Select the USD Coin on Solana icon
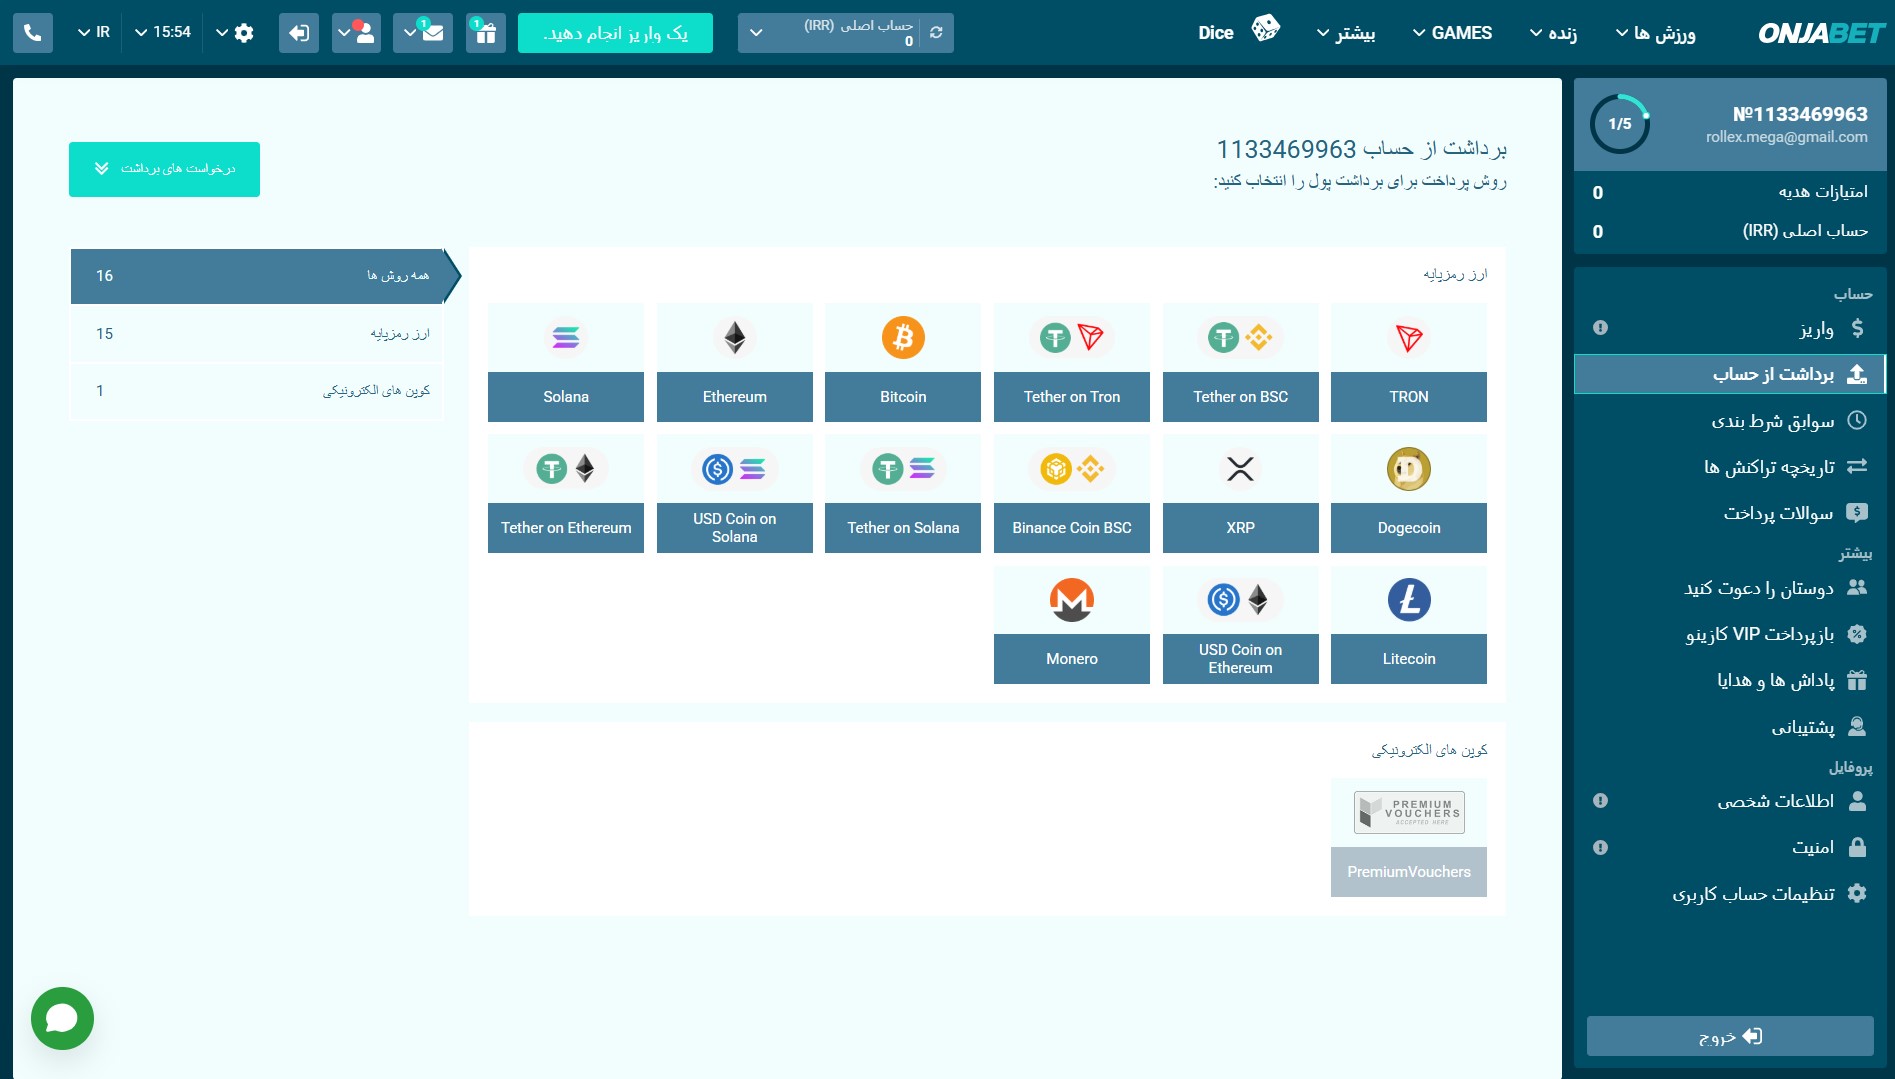 pos(735,469)
